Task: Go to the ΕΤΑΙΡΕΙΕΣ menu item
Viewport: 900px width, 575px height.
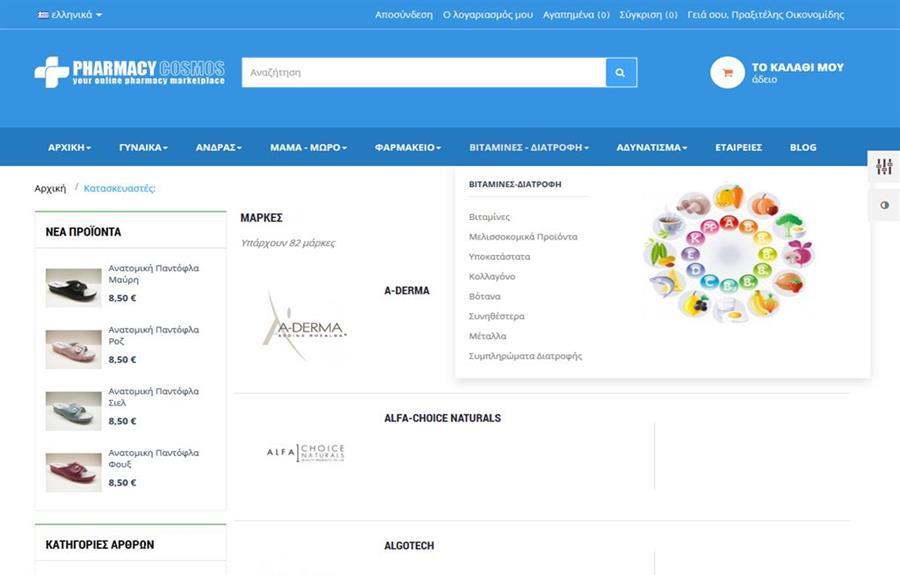Action: pyautogui.click(x=738, y=147)
